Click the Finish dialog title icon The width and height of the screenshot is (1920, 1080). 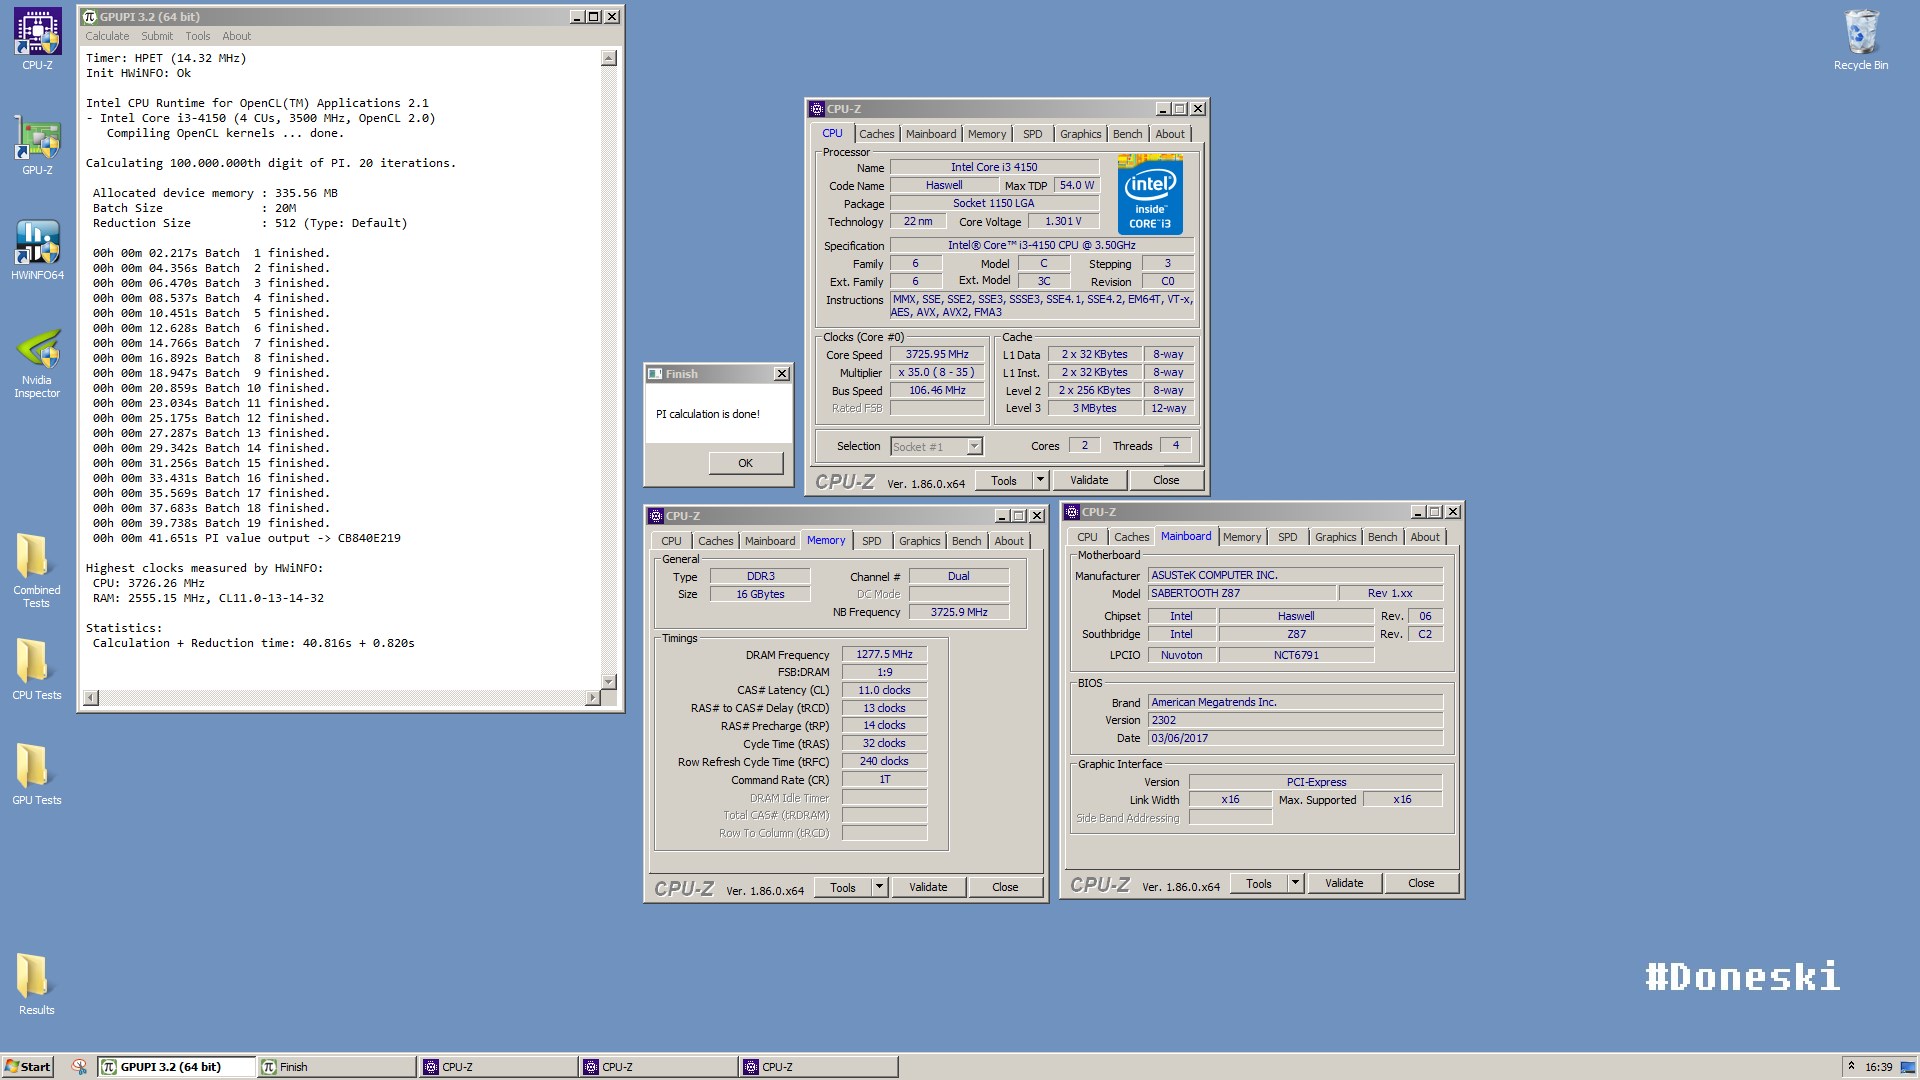coord(655,374)
